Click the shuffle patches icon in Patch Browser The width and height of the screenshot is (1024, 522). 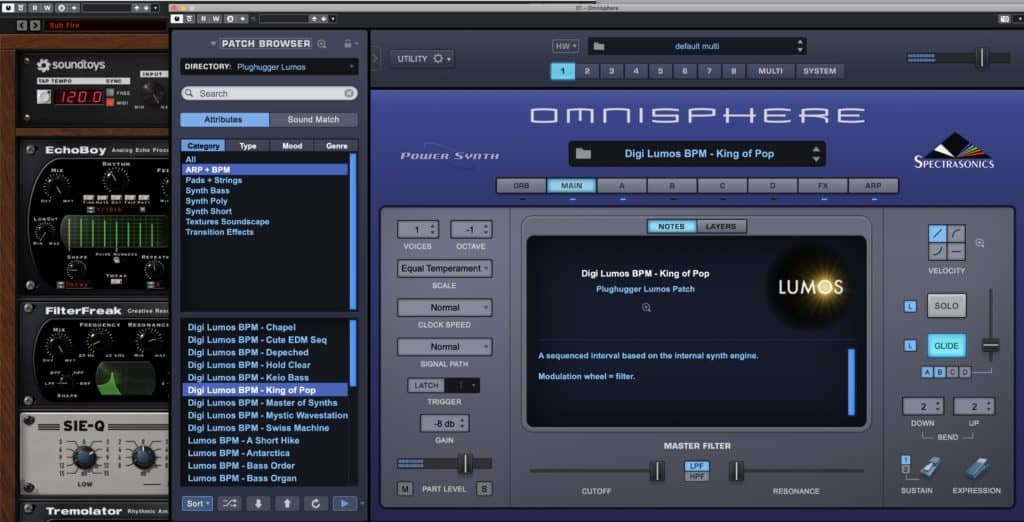(x=229, y=504)
